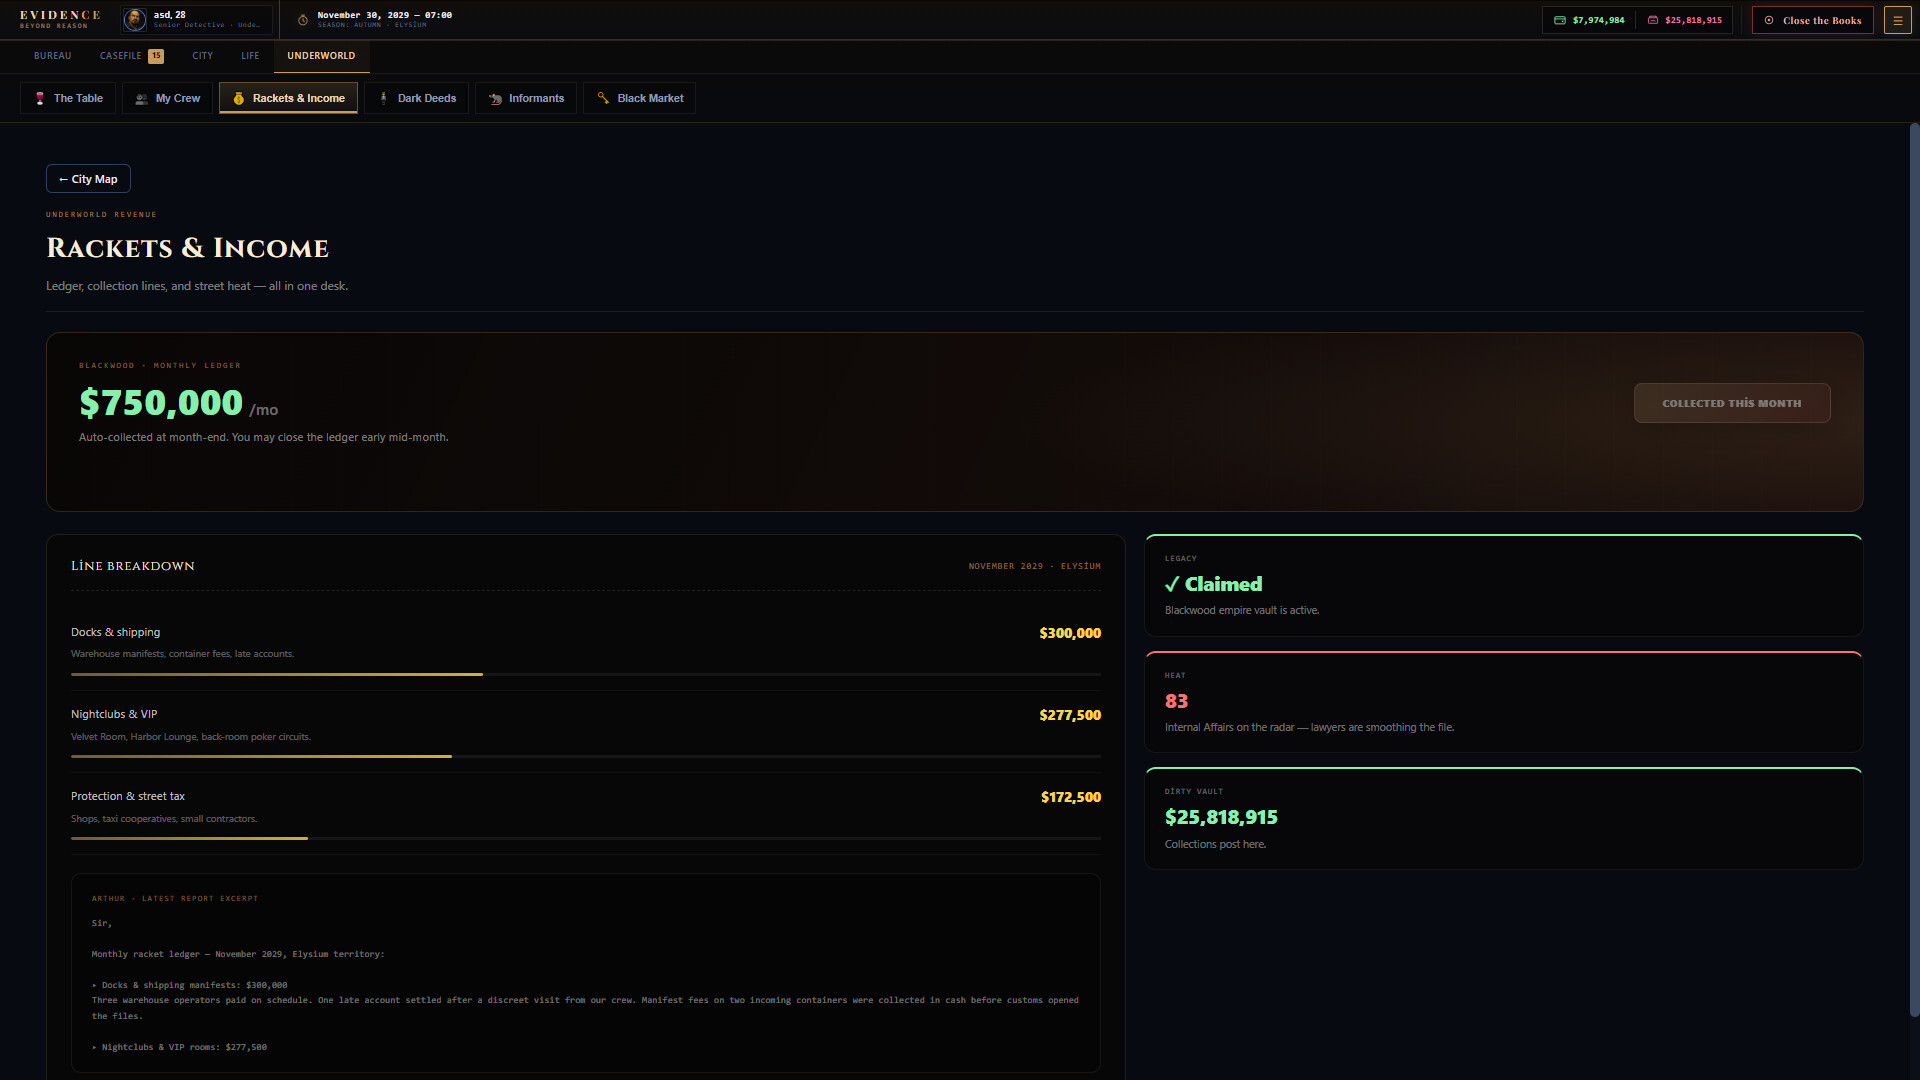Click the Line Breakdown heading
The height and width of the screenshot is (1080, 1920).
(x=133, y=566)
